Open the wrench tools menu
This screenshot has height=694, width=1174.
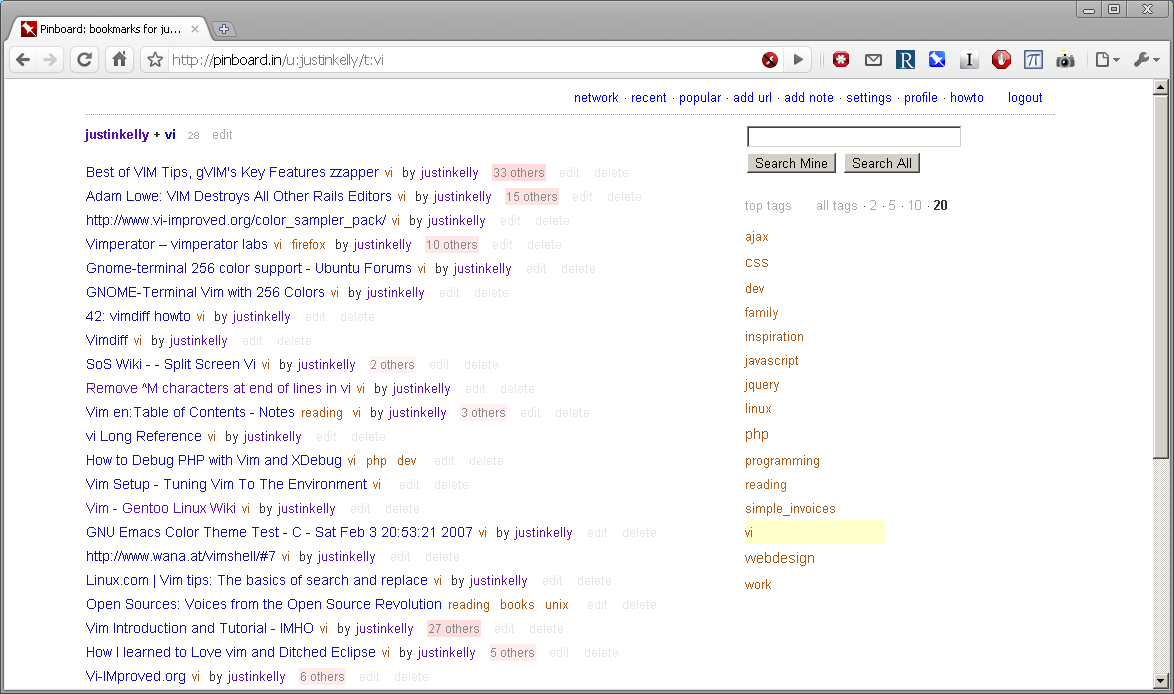click(1146, 60)
